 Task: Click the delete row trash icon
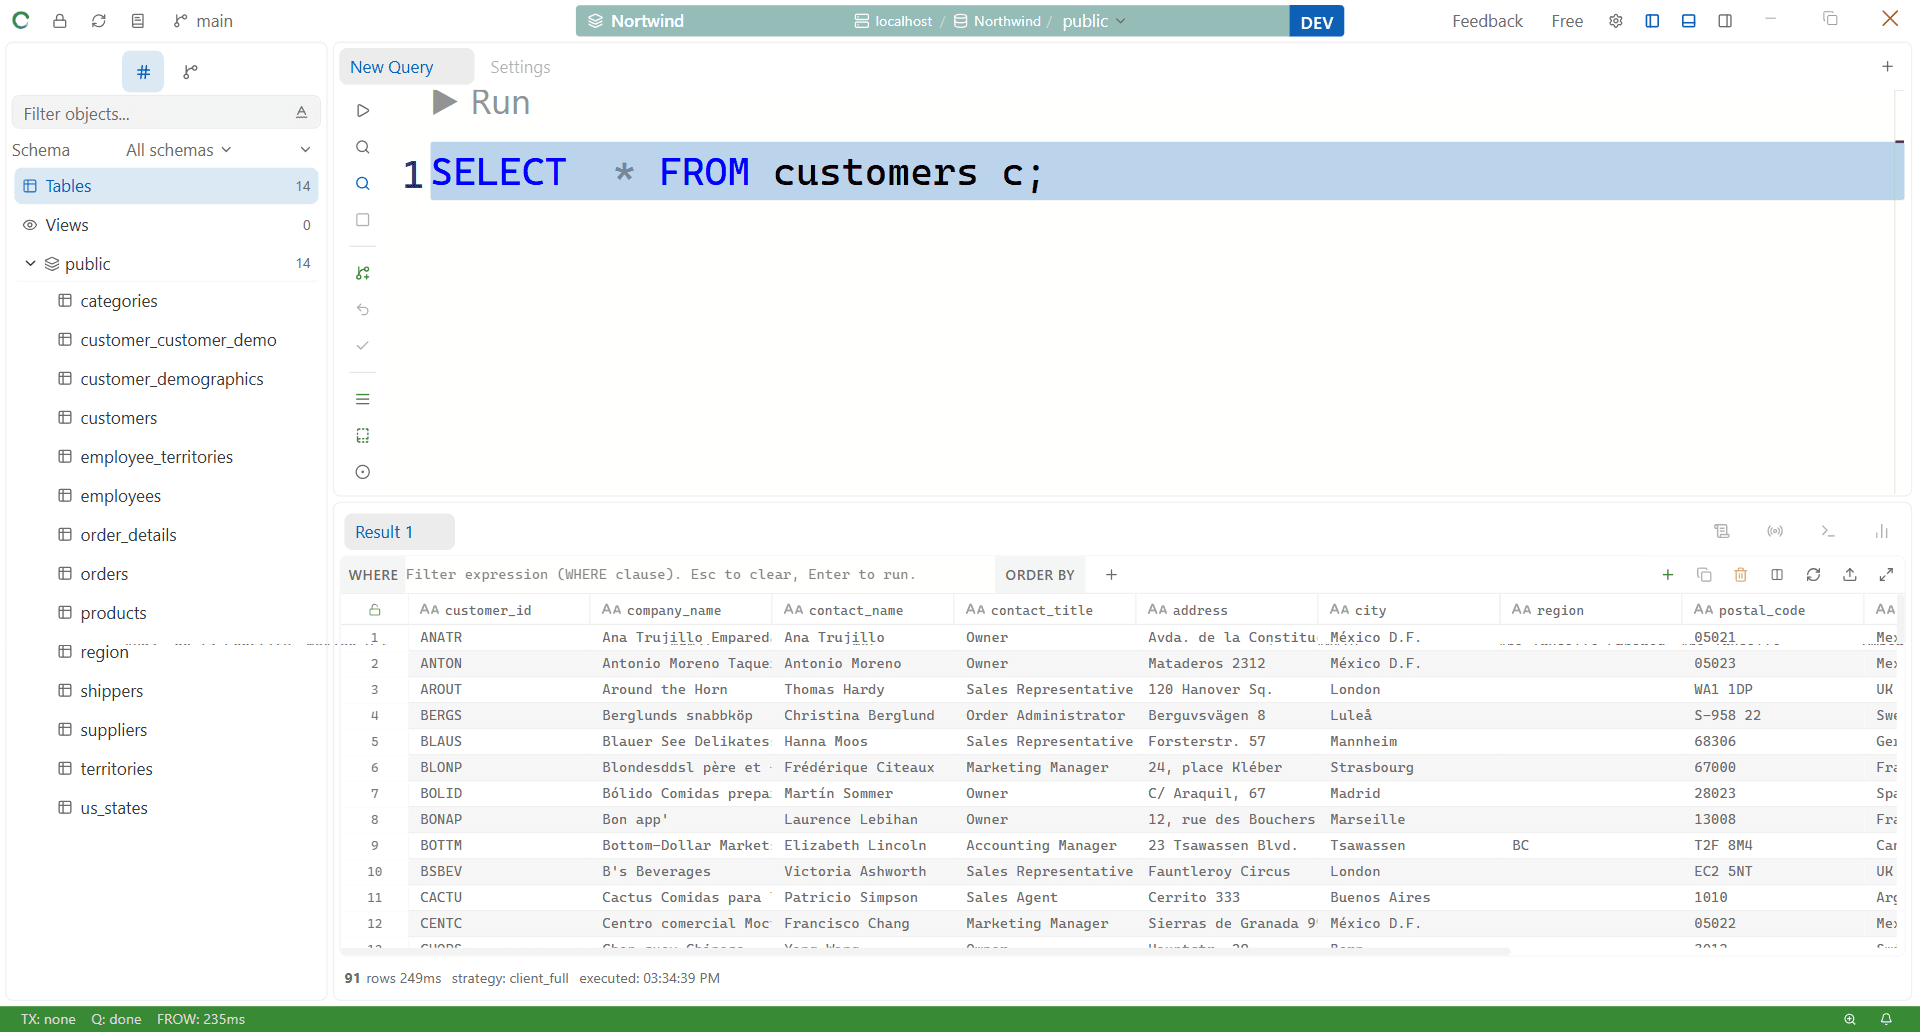(1740, 575)
